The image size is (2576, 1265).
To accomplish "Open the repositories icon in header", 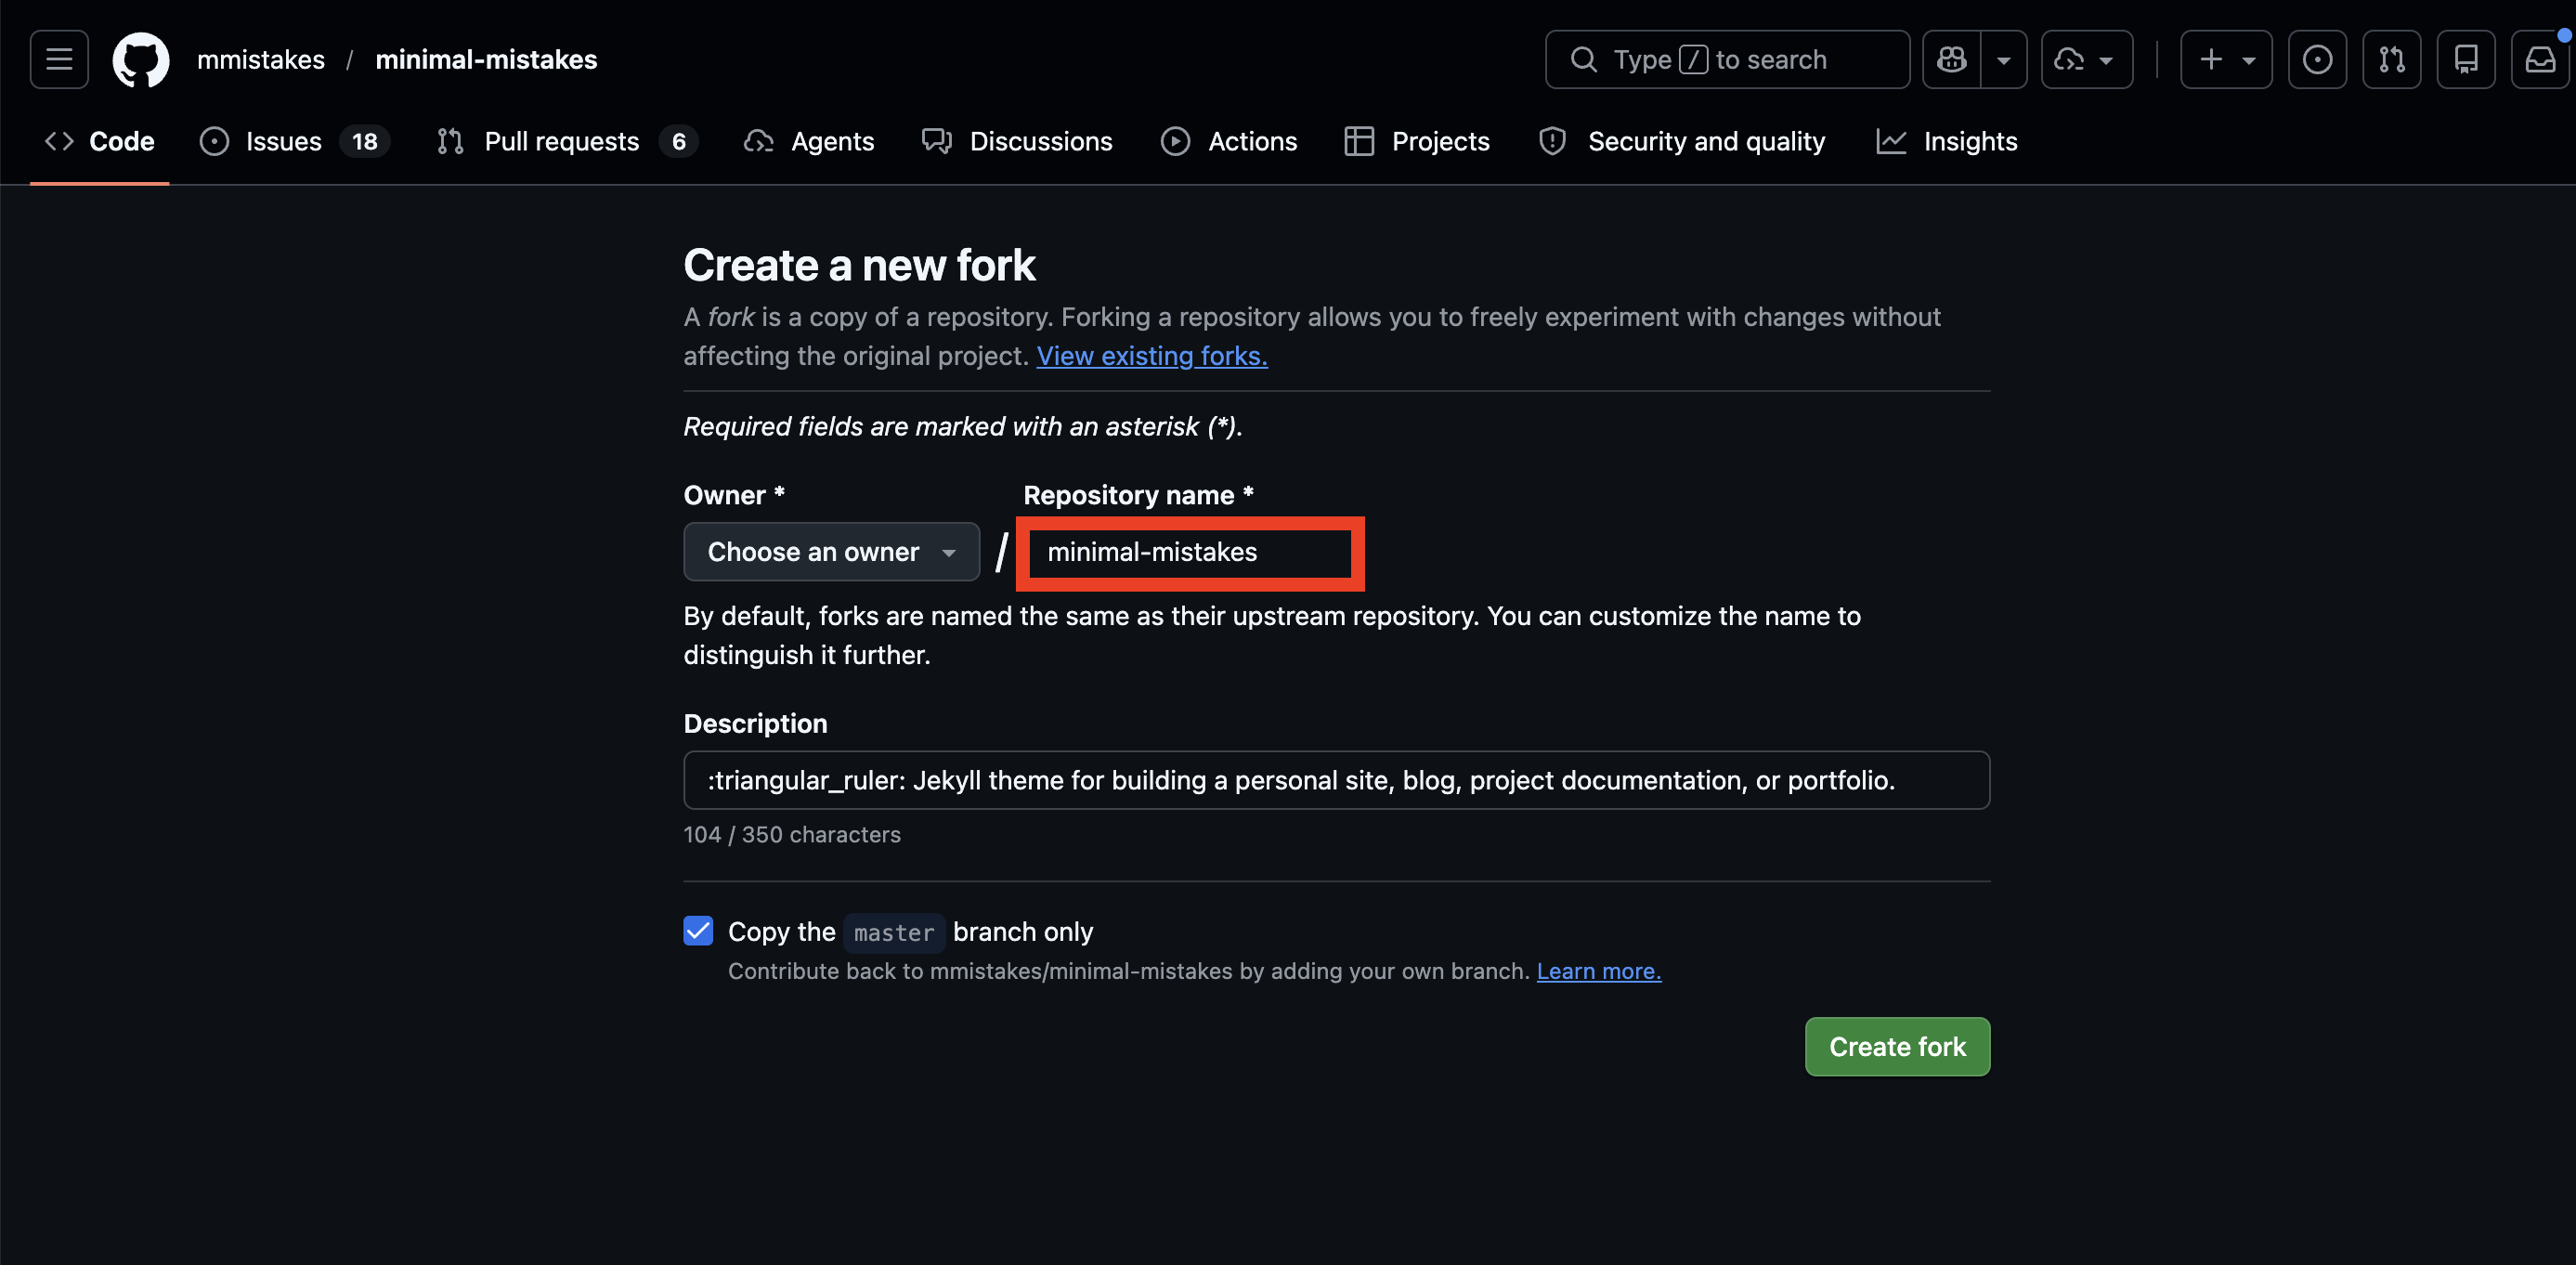I will point(2465,60).
